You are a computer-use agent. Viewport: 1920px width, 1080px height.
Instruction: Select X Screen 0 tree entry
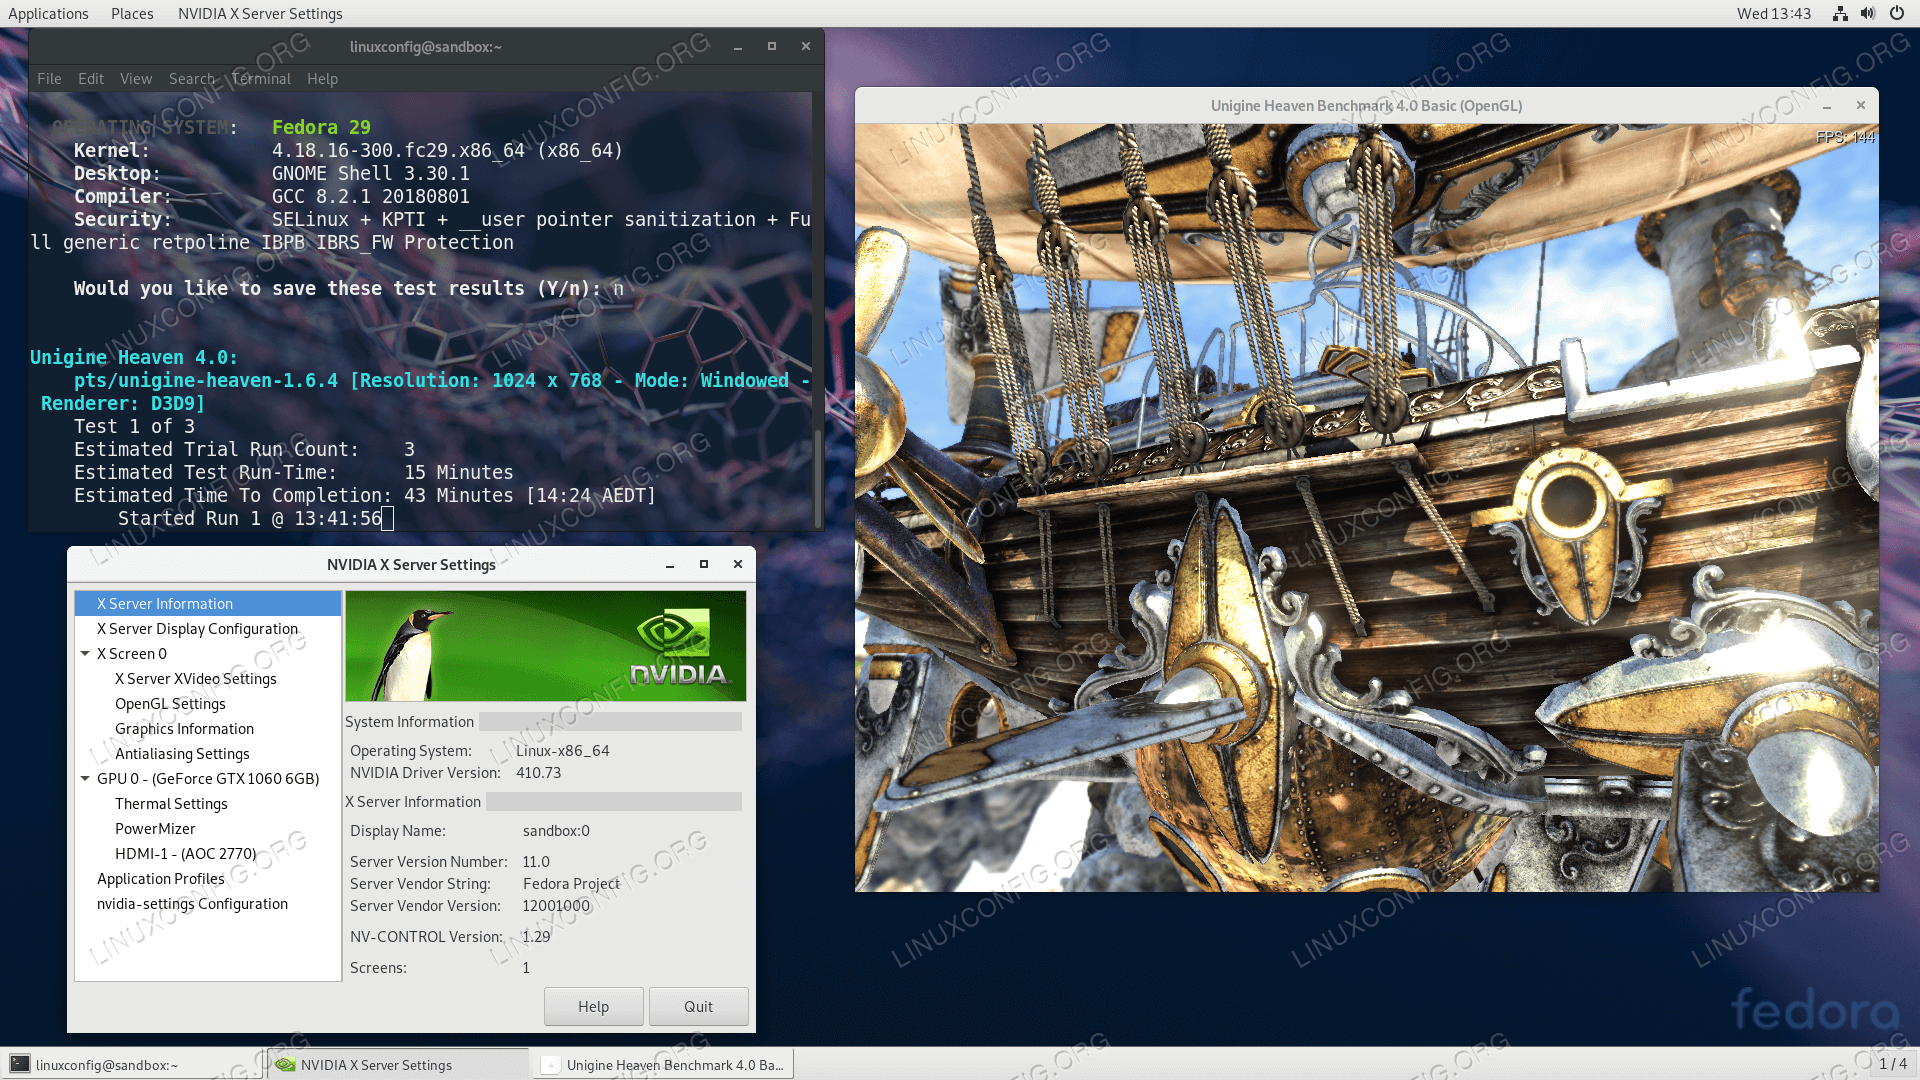coord(132,653)
